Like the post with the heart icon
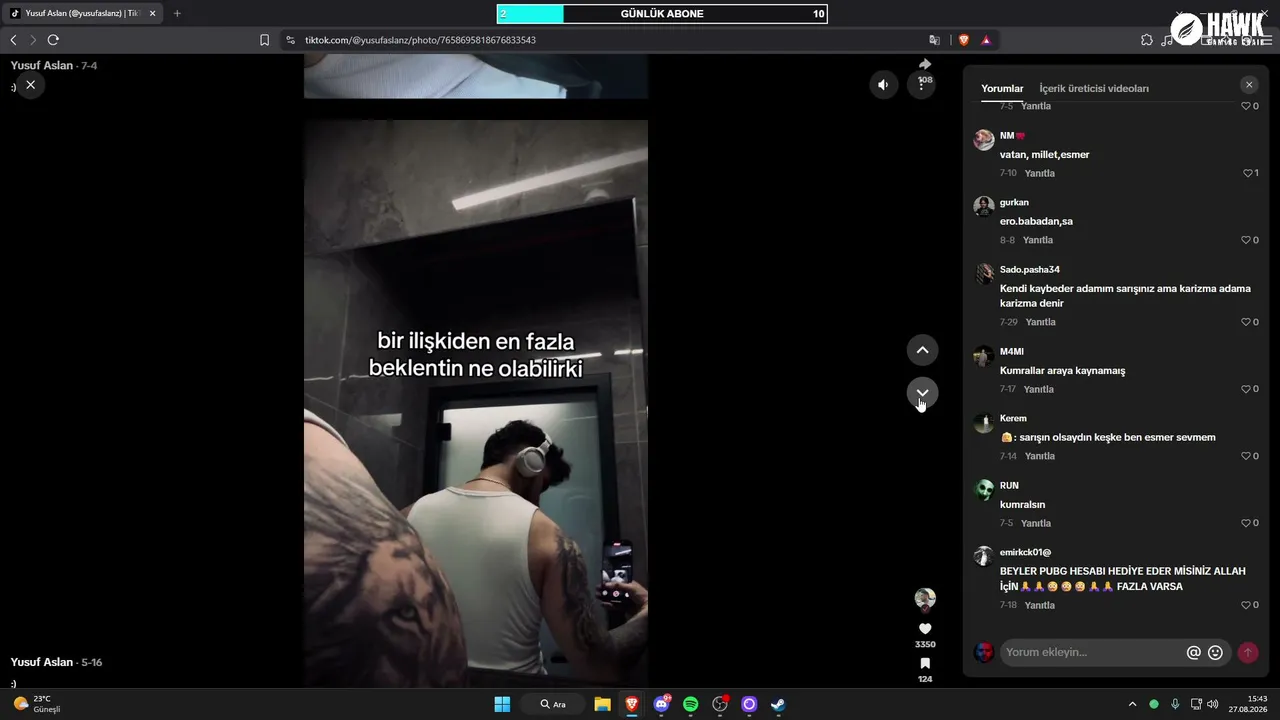 tap(925, 629)
